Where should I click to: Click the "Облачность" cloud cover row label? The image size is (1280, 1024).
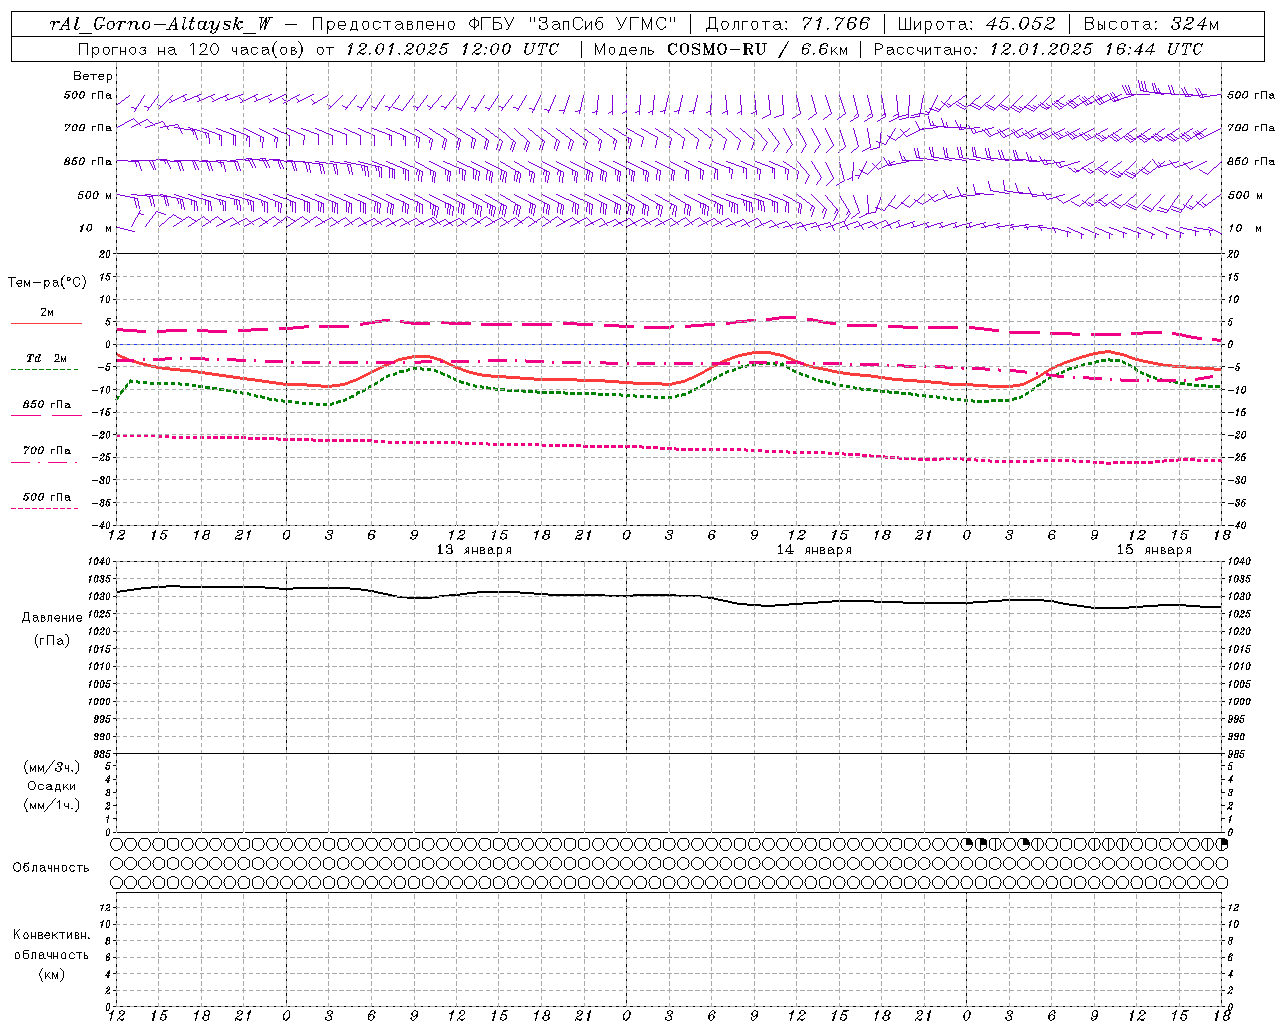[x=51, y=868]
